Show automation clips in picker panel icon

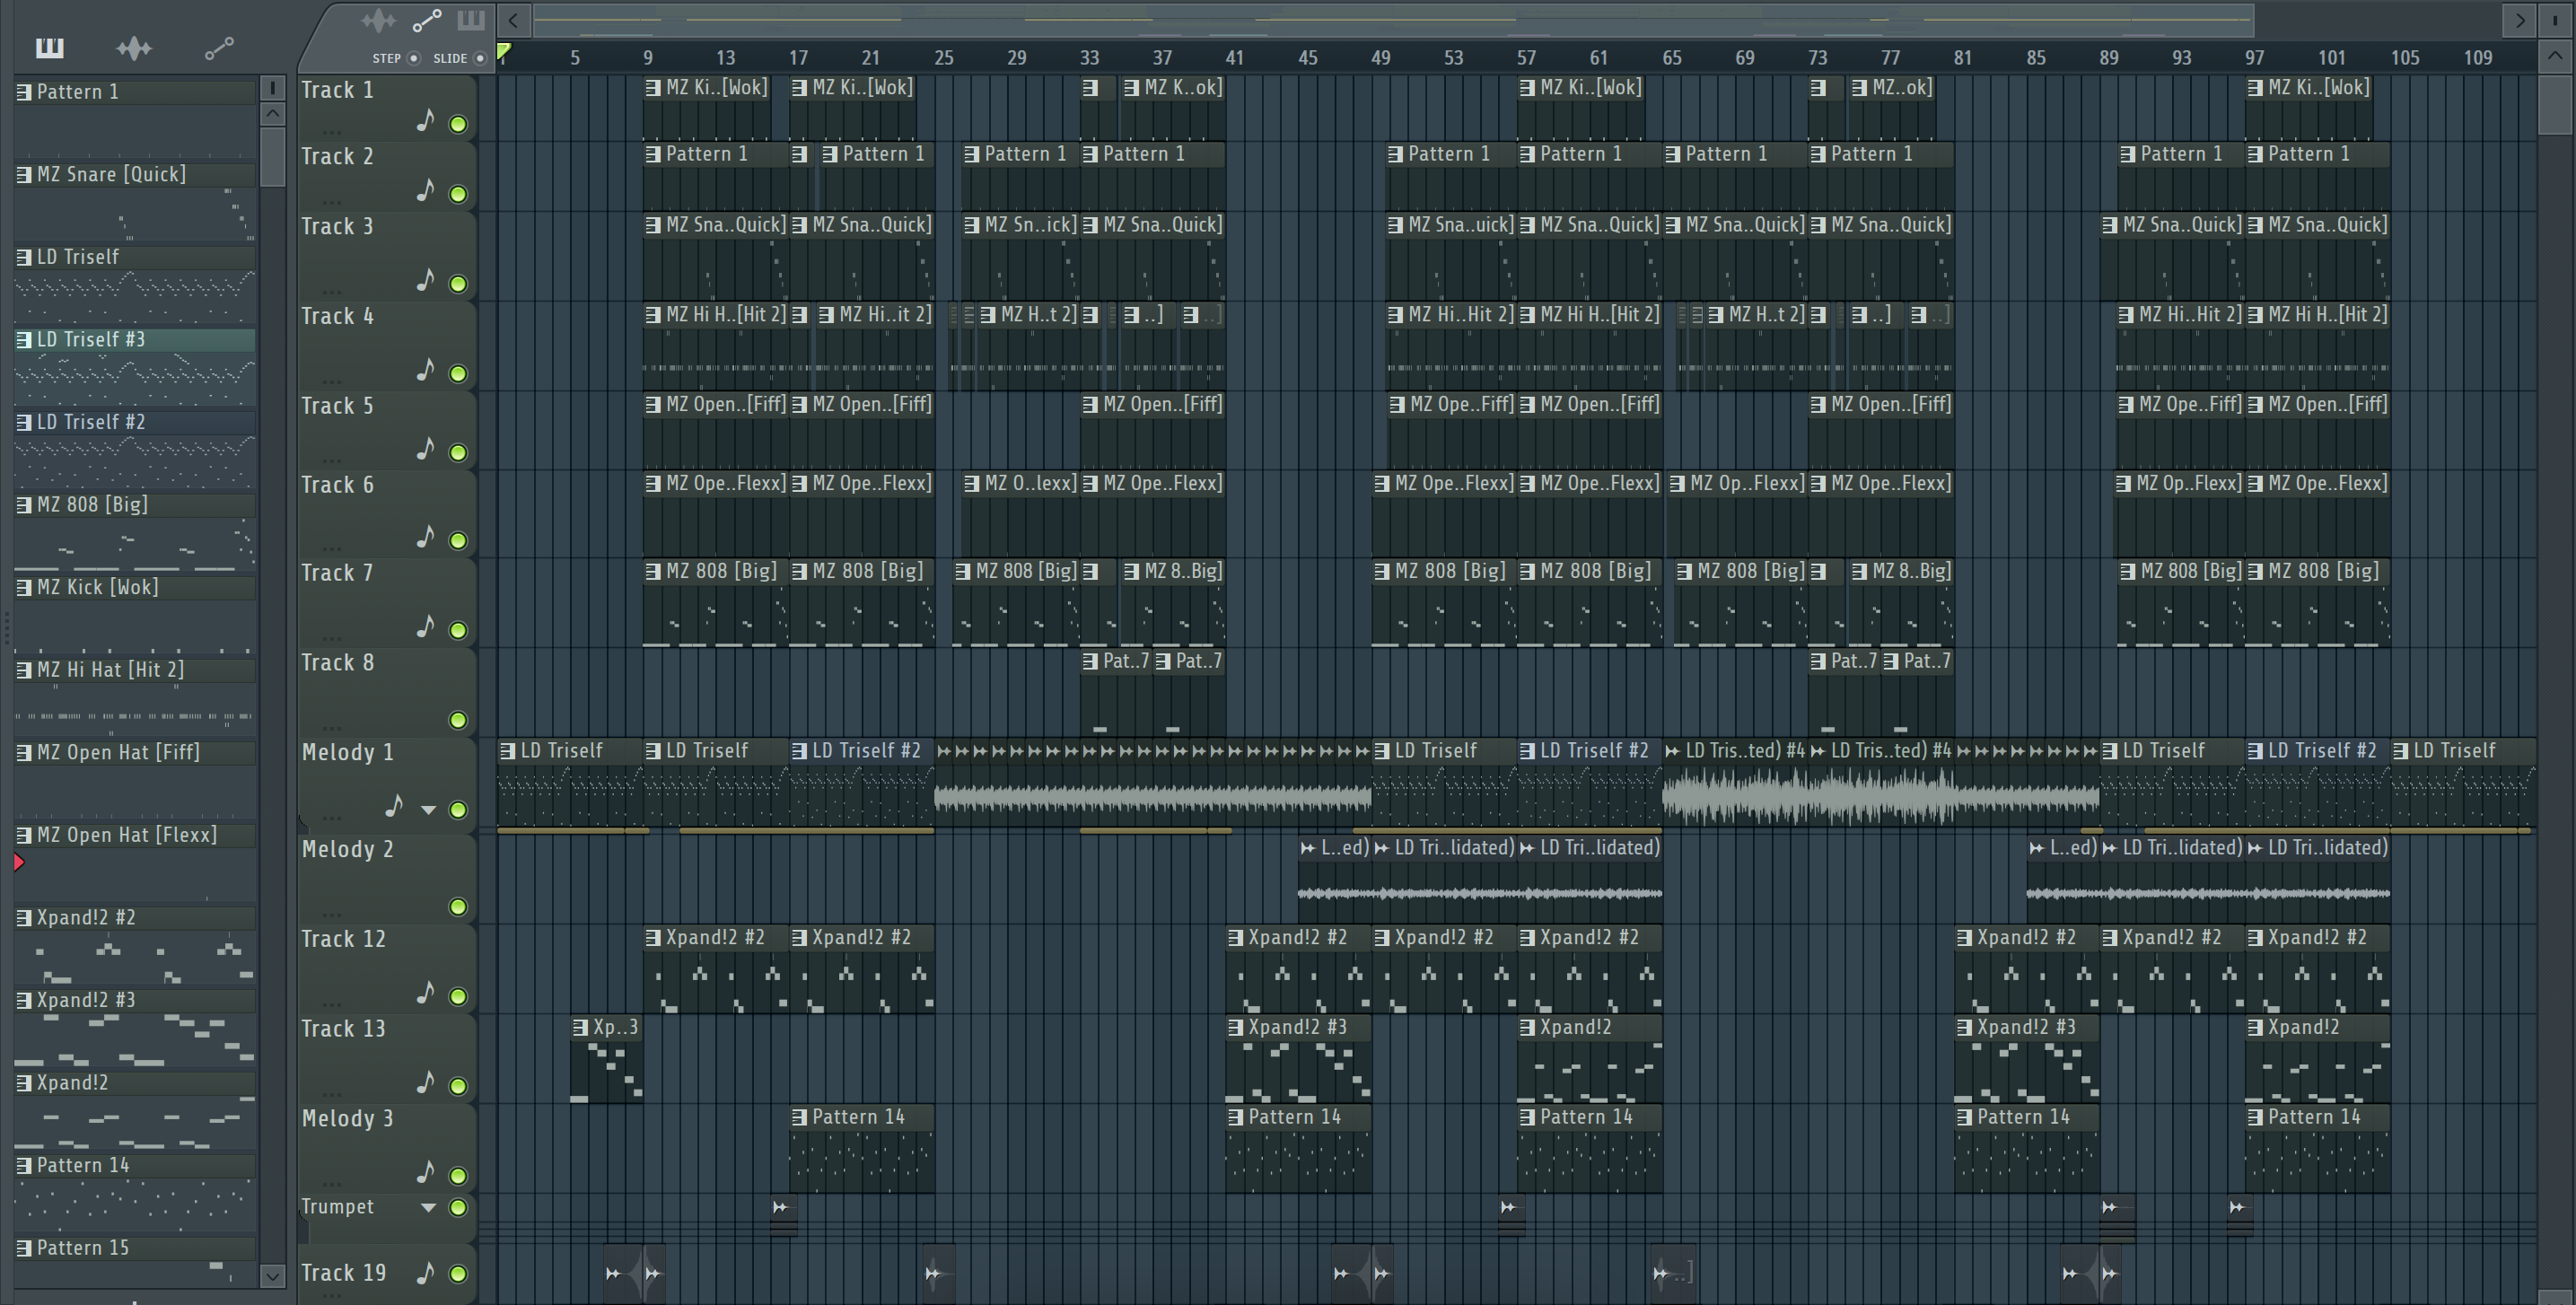219,47
